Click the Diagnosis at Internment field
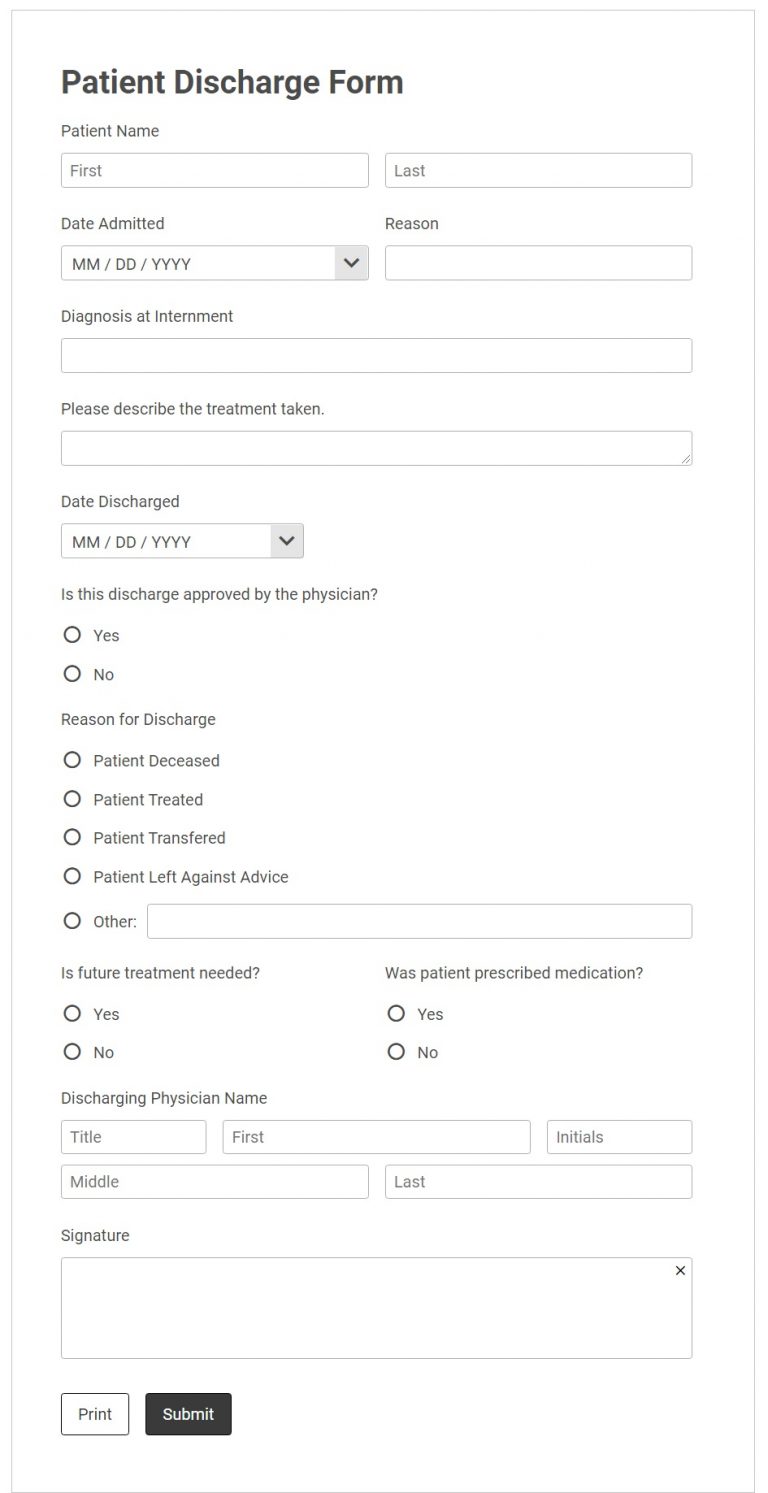Image resolution: width=768 pixels, height=1493 pixels. [376, 354]
